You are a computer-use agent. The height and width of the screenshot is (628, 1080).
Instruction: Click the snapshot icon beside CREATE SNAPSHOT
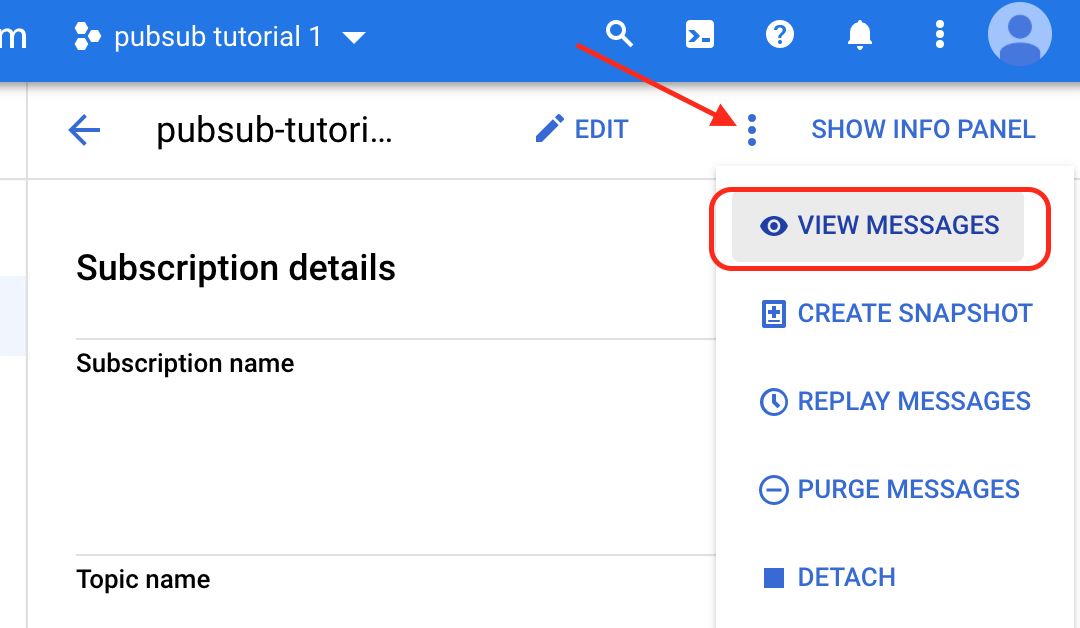[773, 314]
